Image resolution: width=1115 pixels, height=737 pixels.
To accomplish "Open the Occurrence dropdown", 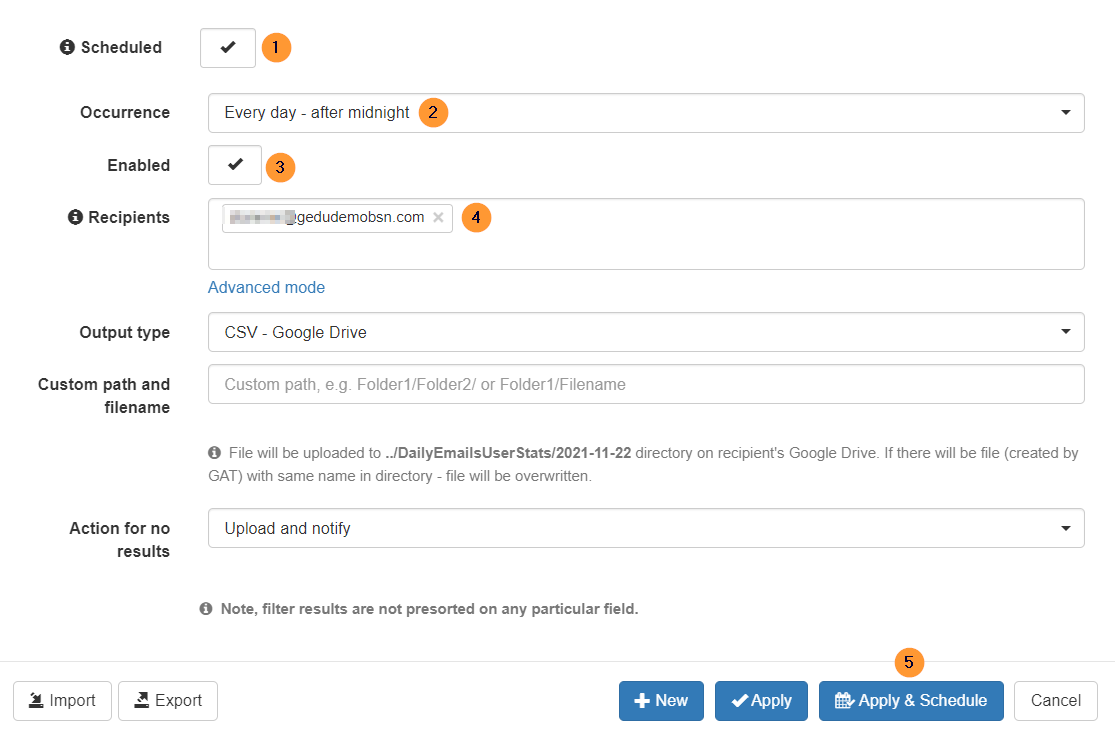I will pyautogui.click(x=1064, y=112).
